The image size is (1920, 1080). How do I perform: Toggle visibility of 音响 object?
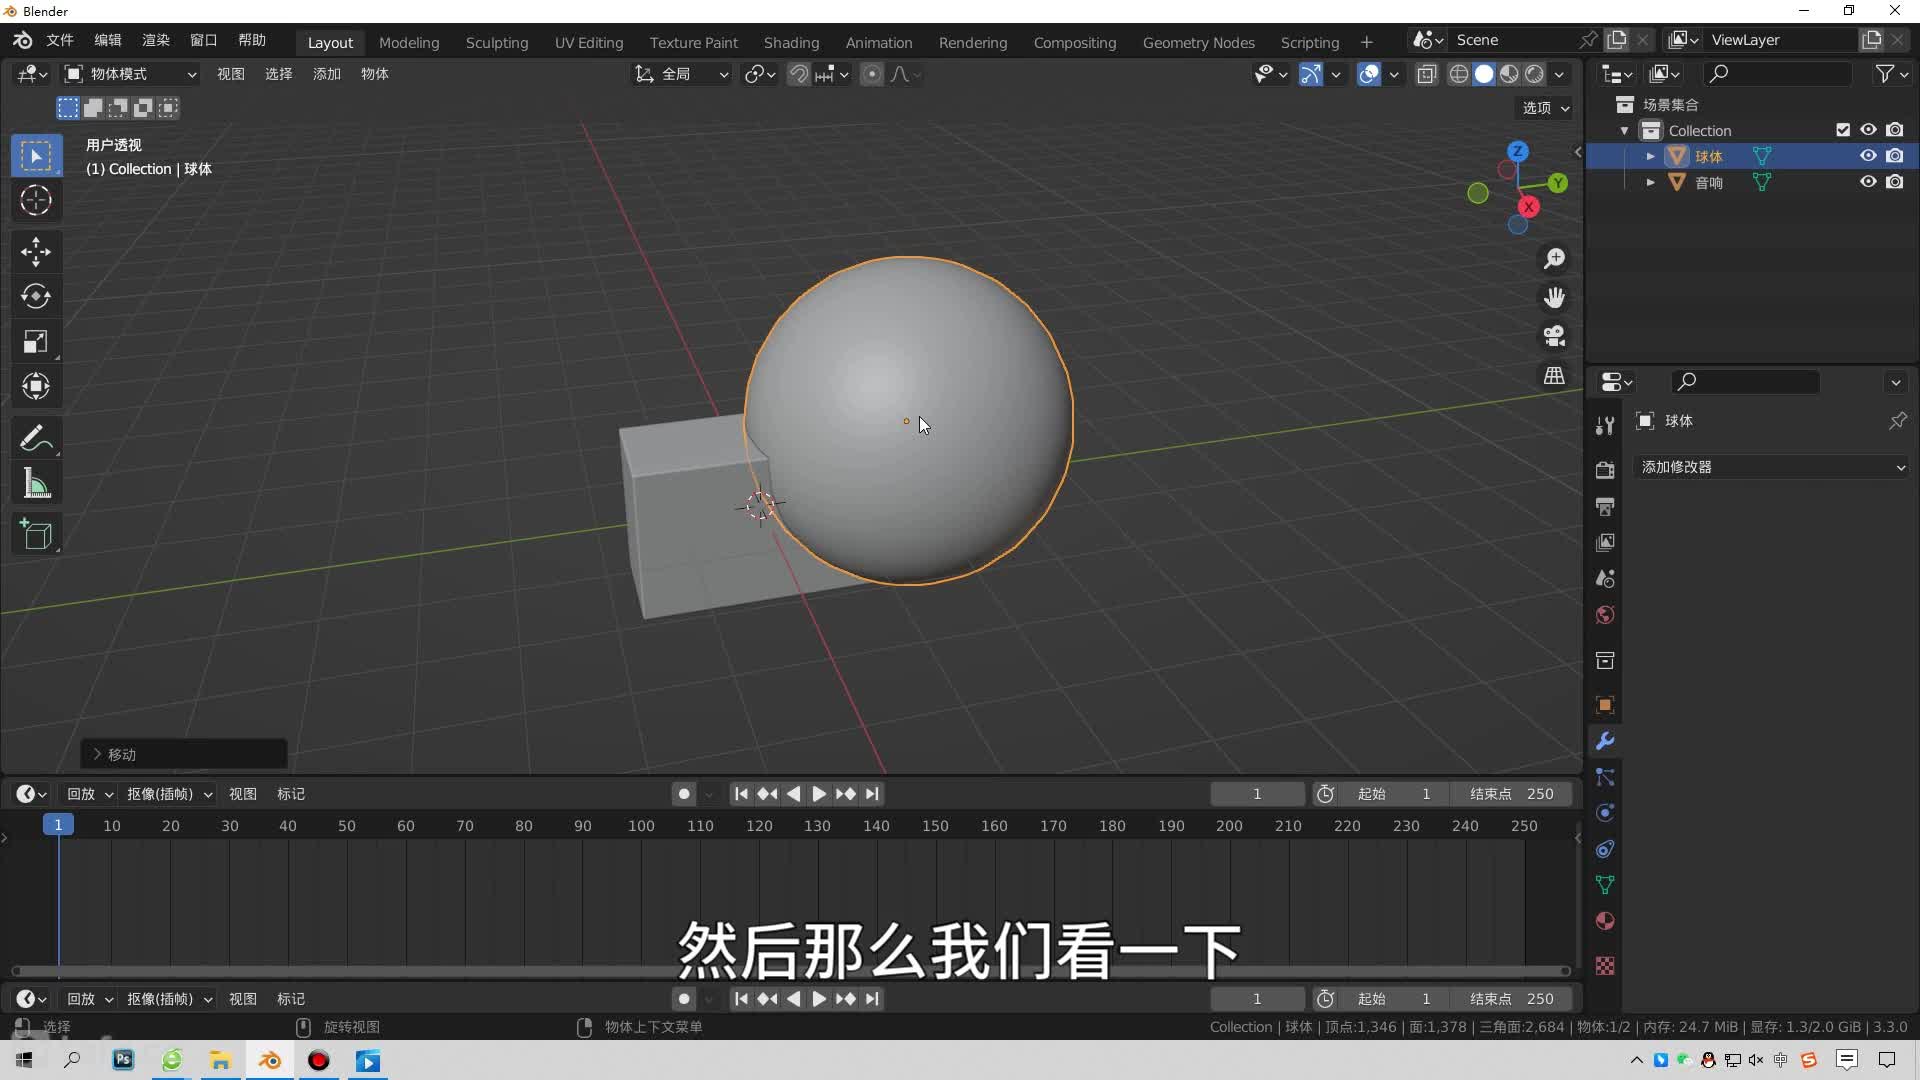(1867, 182)
